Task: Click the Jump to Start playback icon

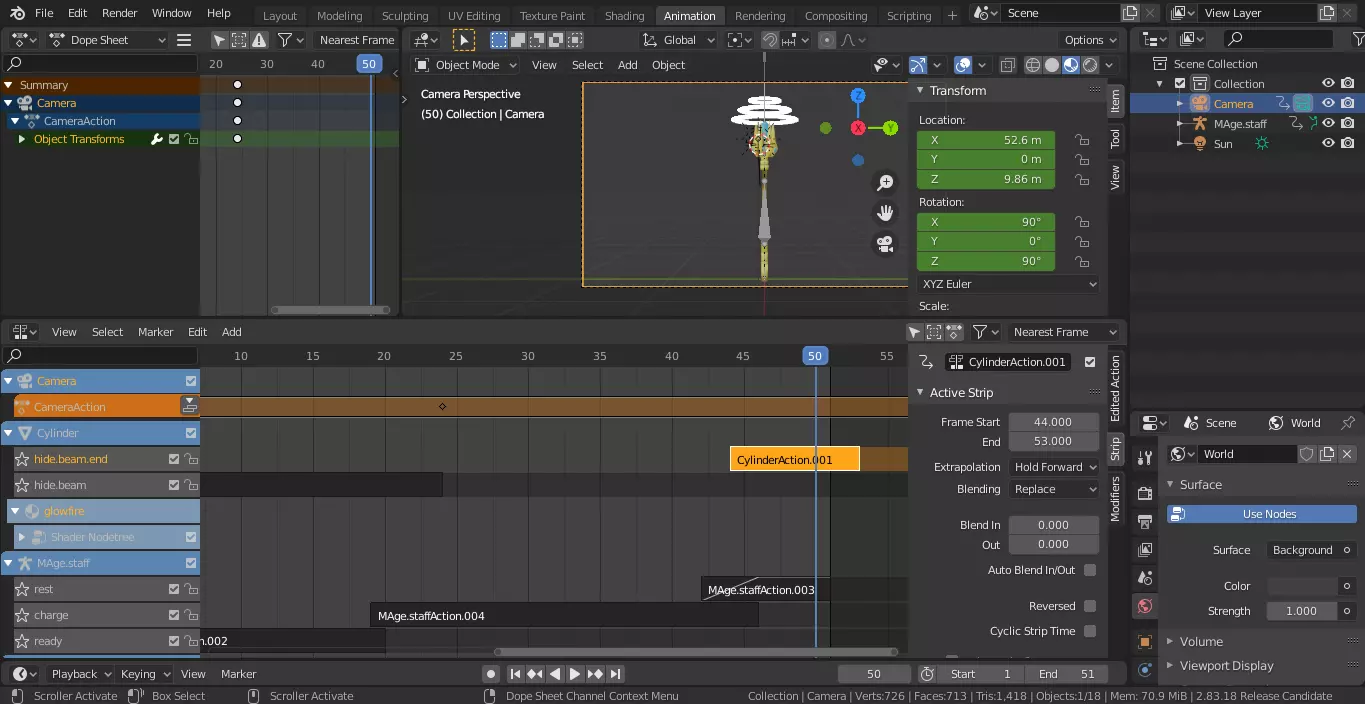Action: pos(515,674)
